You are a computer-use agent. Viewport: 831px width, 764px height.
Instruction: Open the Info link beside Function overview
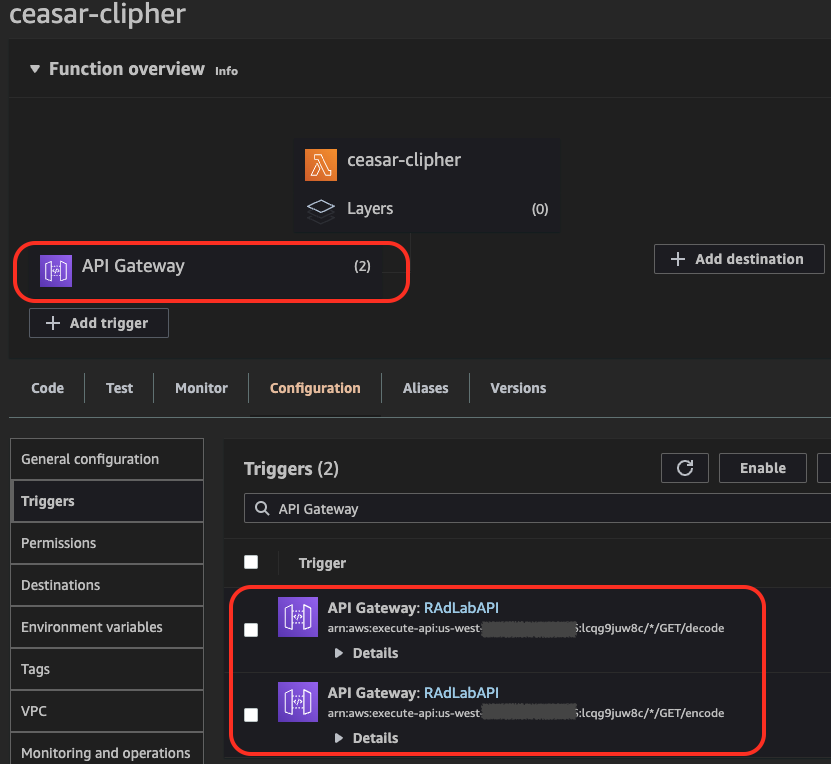[x=226, y=71]
